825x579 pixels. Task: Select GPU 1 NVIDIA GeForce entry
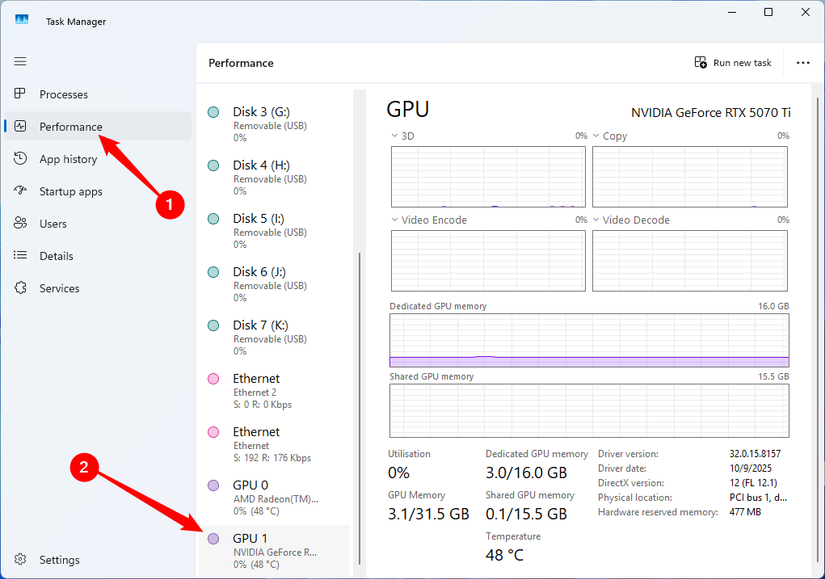(270, 549)
